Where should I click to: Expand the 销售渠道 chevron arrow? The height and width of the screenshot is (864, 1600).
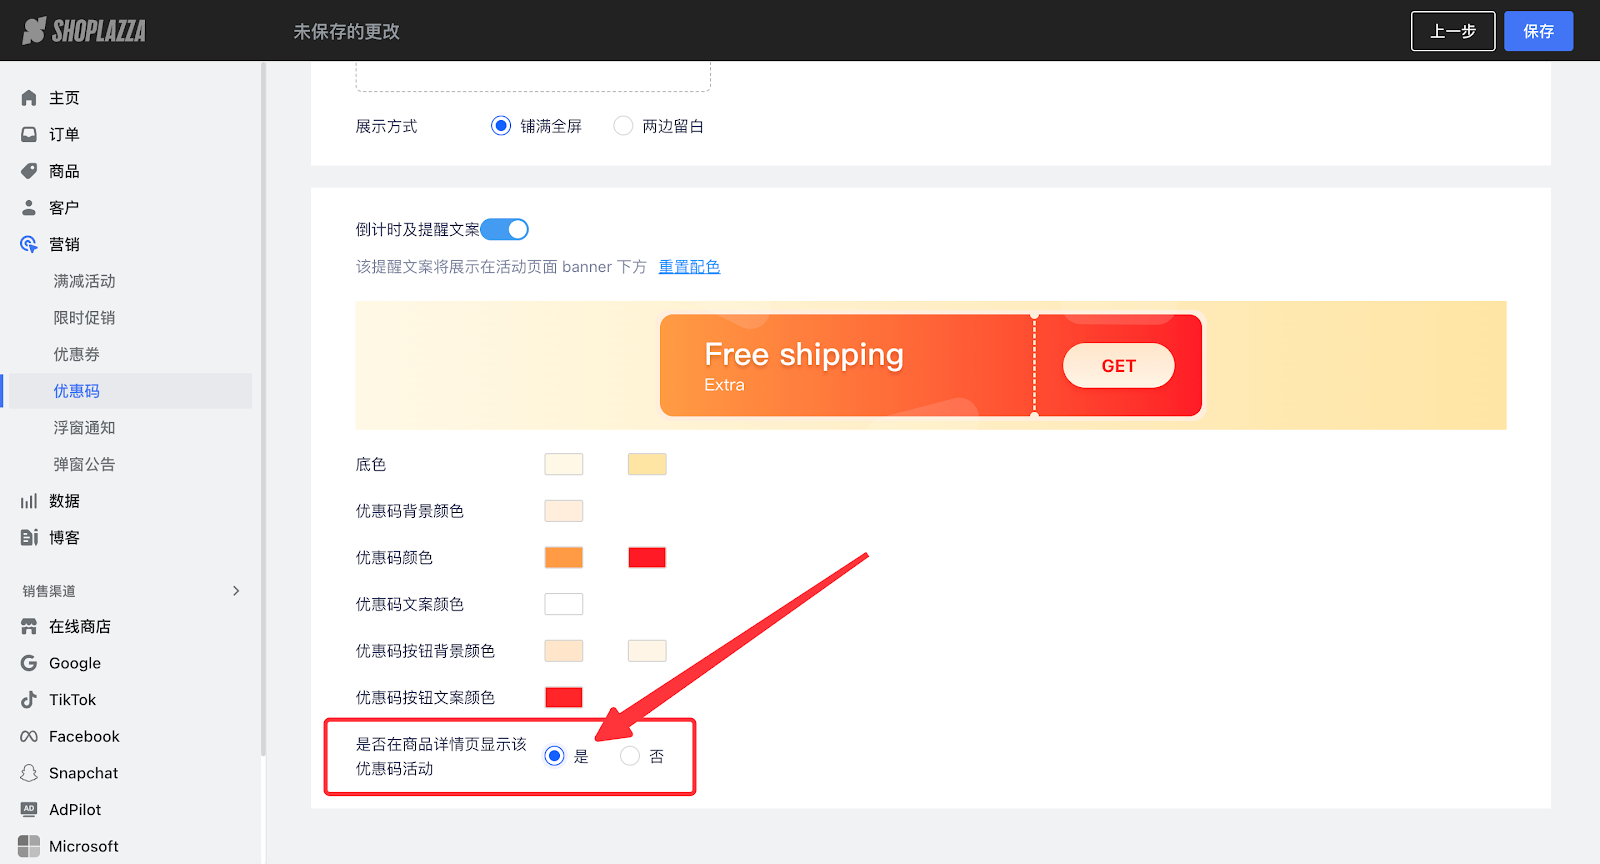(236, 591)
